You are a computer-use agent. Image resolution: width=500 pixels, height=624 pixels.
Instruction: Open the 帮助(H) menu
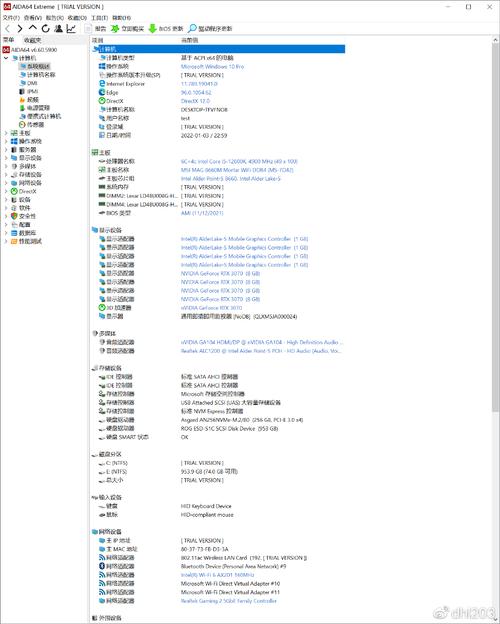click(x=121, y=18)
